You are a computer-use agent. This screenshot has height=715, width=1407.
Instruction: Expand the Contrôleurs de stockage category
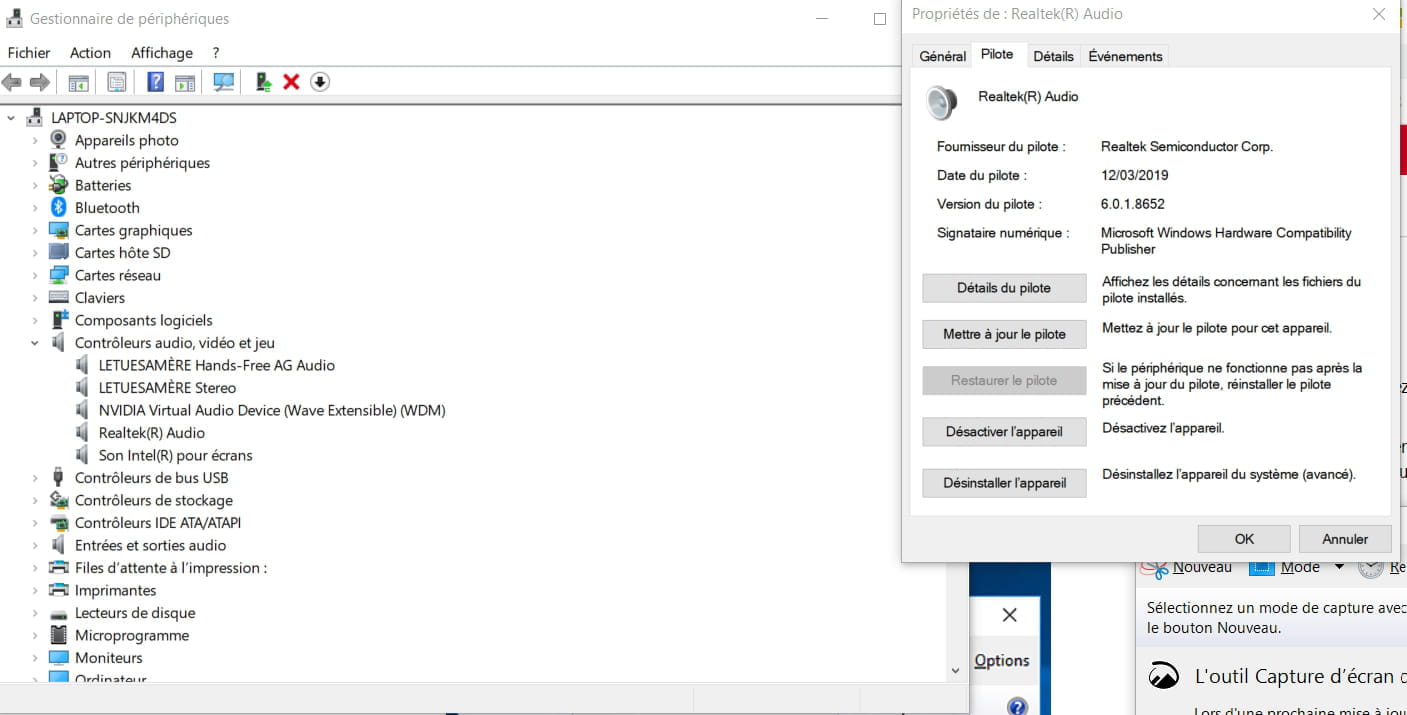pos(35,500)
